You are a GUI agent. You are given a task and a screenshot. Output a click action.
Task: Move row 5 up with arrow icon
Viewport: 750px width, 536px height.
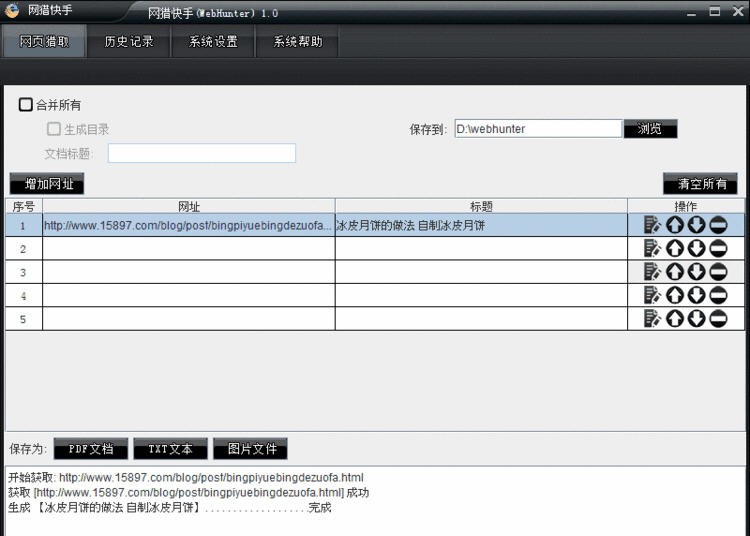tap(674, 318)
